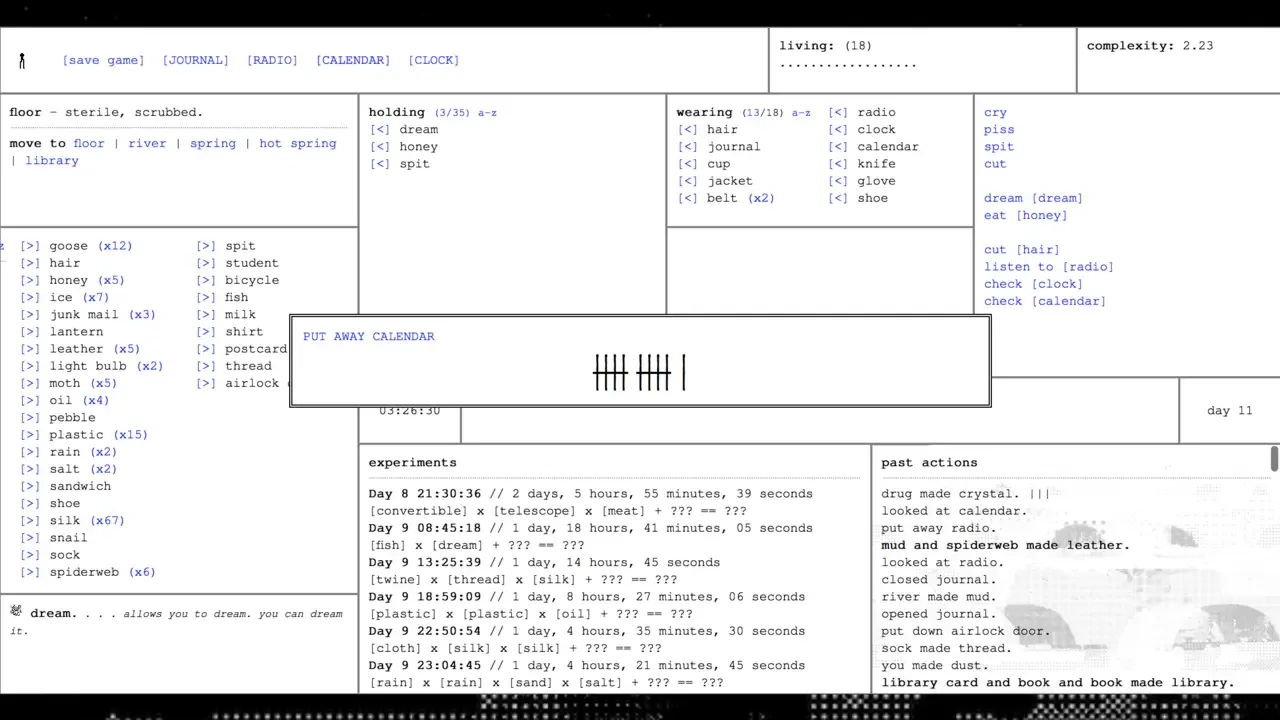Click [>] arrow next to student
The width and height of the screenshot is (1280, 720).
[206, 263]
